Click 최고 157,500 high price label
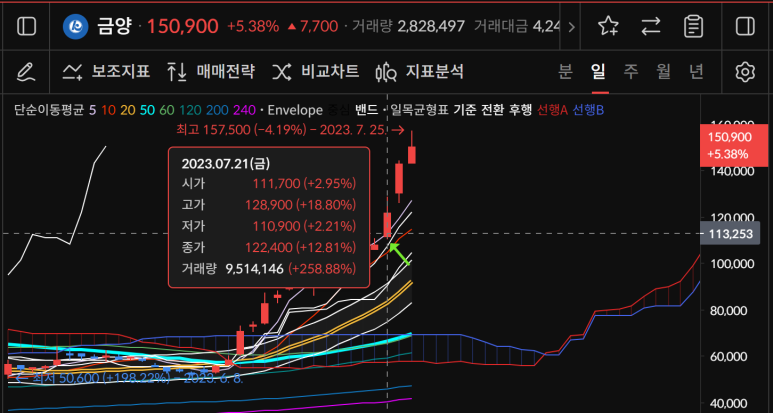773x413 pixels. tap(290, 130)
